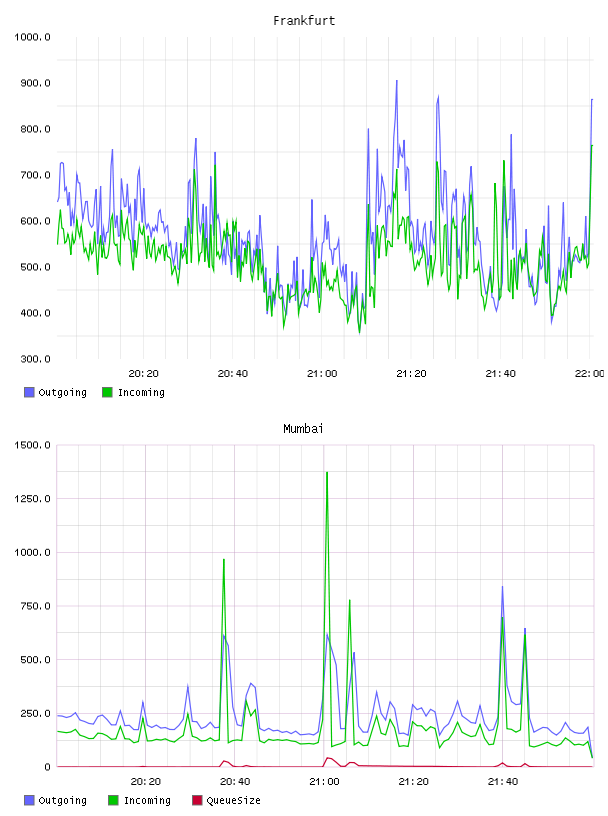Click the 0 y-axis label on Mumbai chart
The width and height of the screenshot is (608, 816).
(x=47, y=767)
